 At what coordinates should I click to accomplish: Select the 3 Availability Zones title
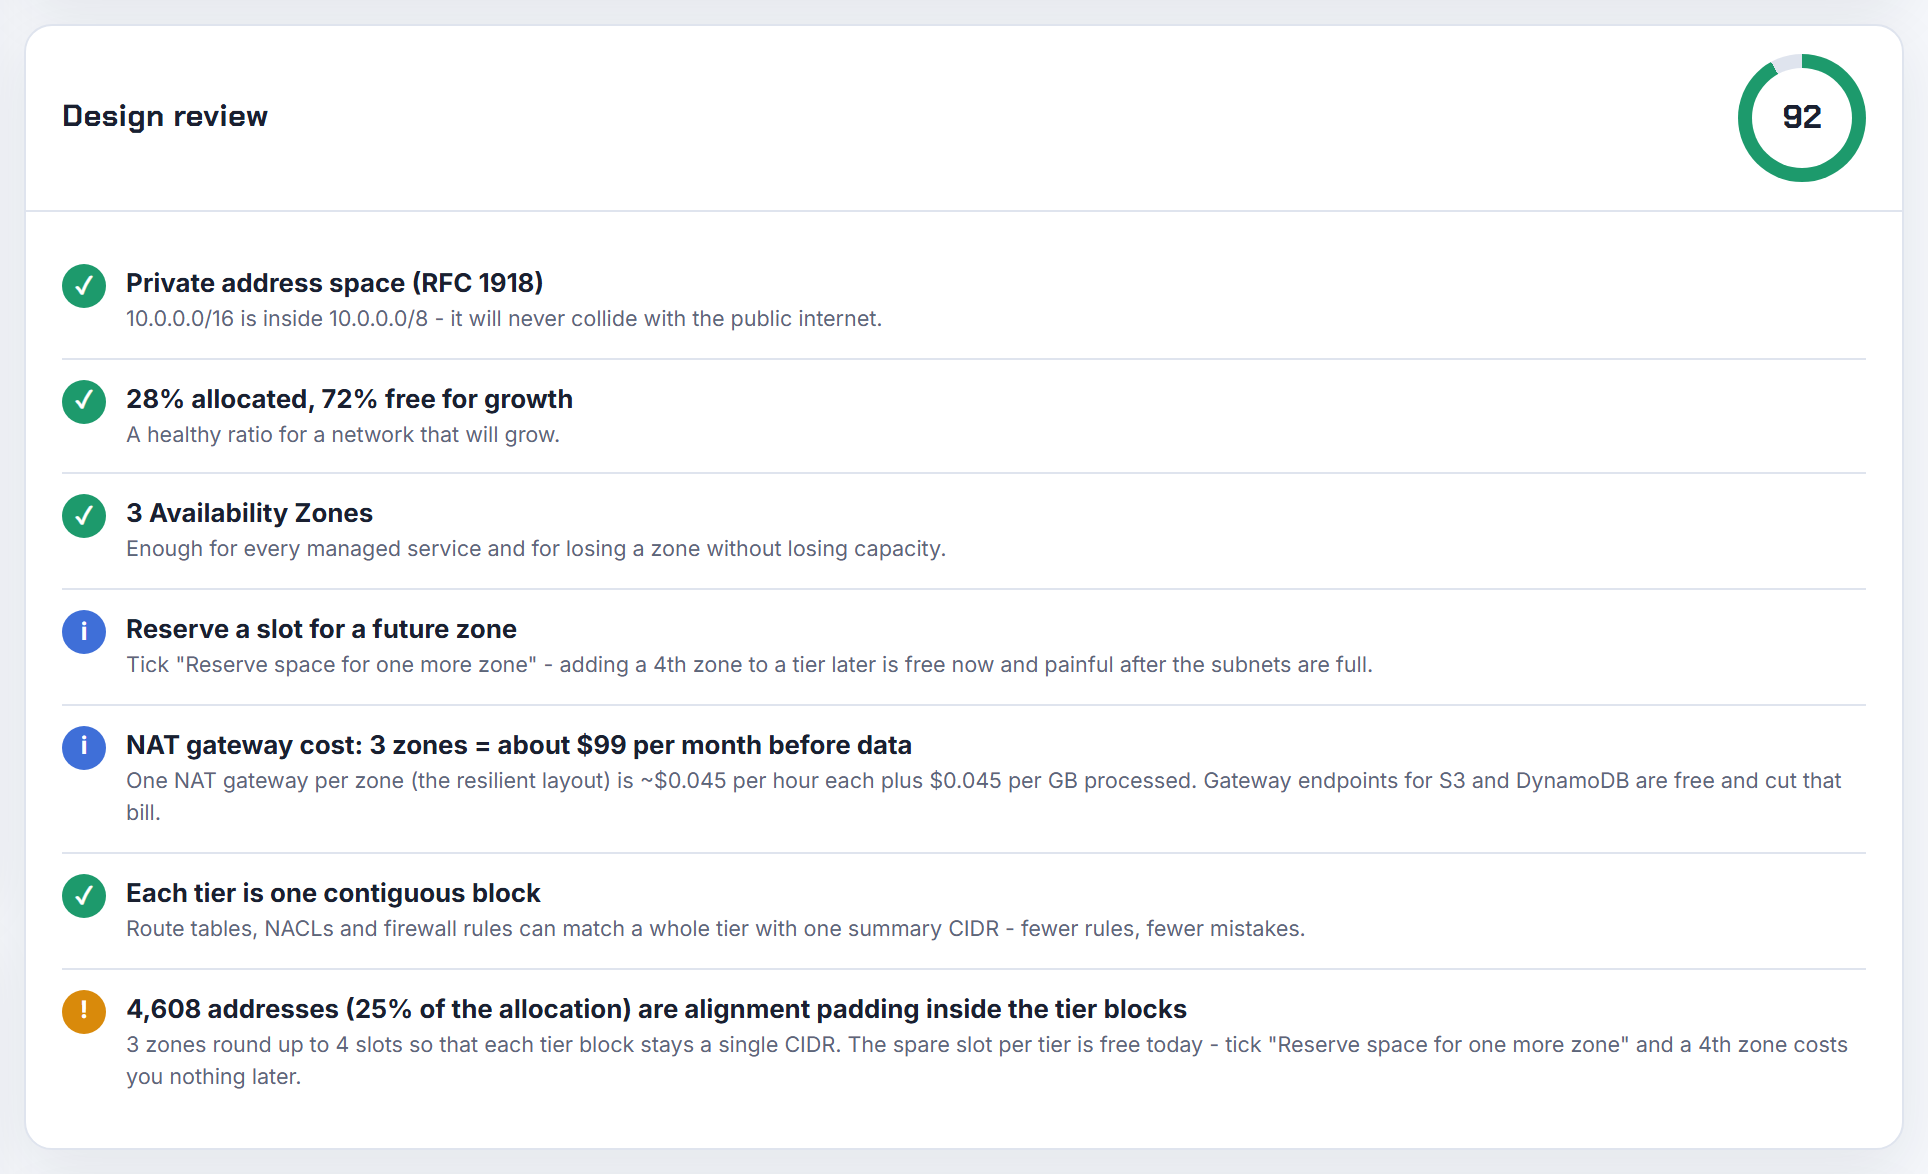pyautogui.click(x=249, y=513)
